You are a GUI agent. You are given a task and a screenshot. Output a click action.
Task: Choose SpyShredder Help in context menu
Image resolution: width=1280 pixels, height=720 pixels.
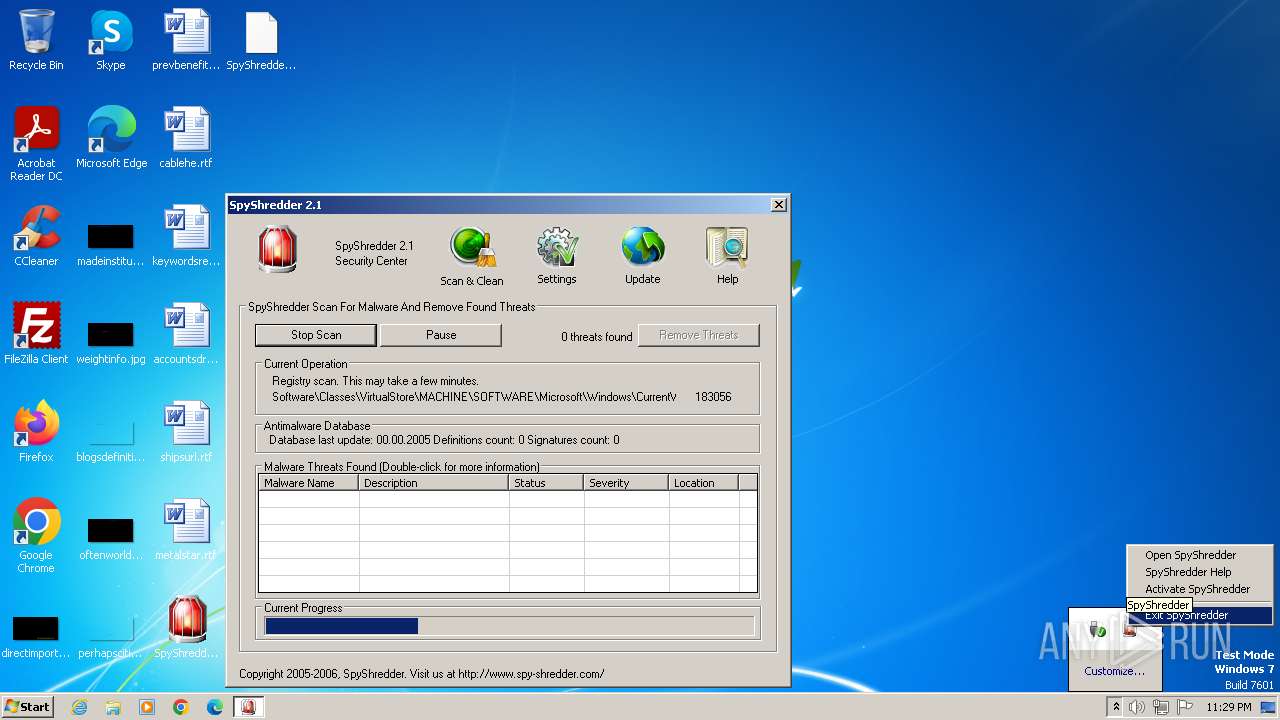coord(1199,572)
